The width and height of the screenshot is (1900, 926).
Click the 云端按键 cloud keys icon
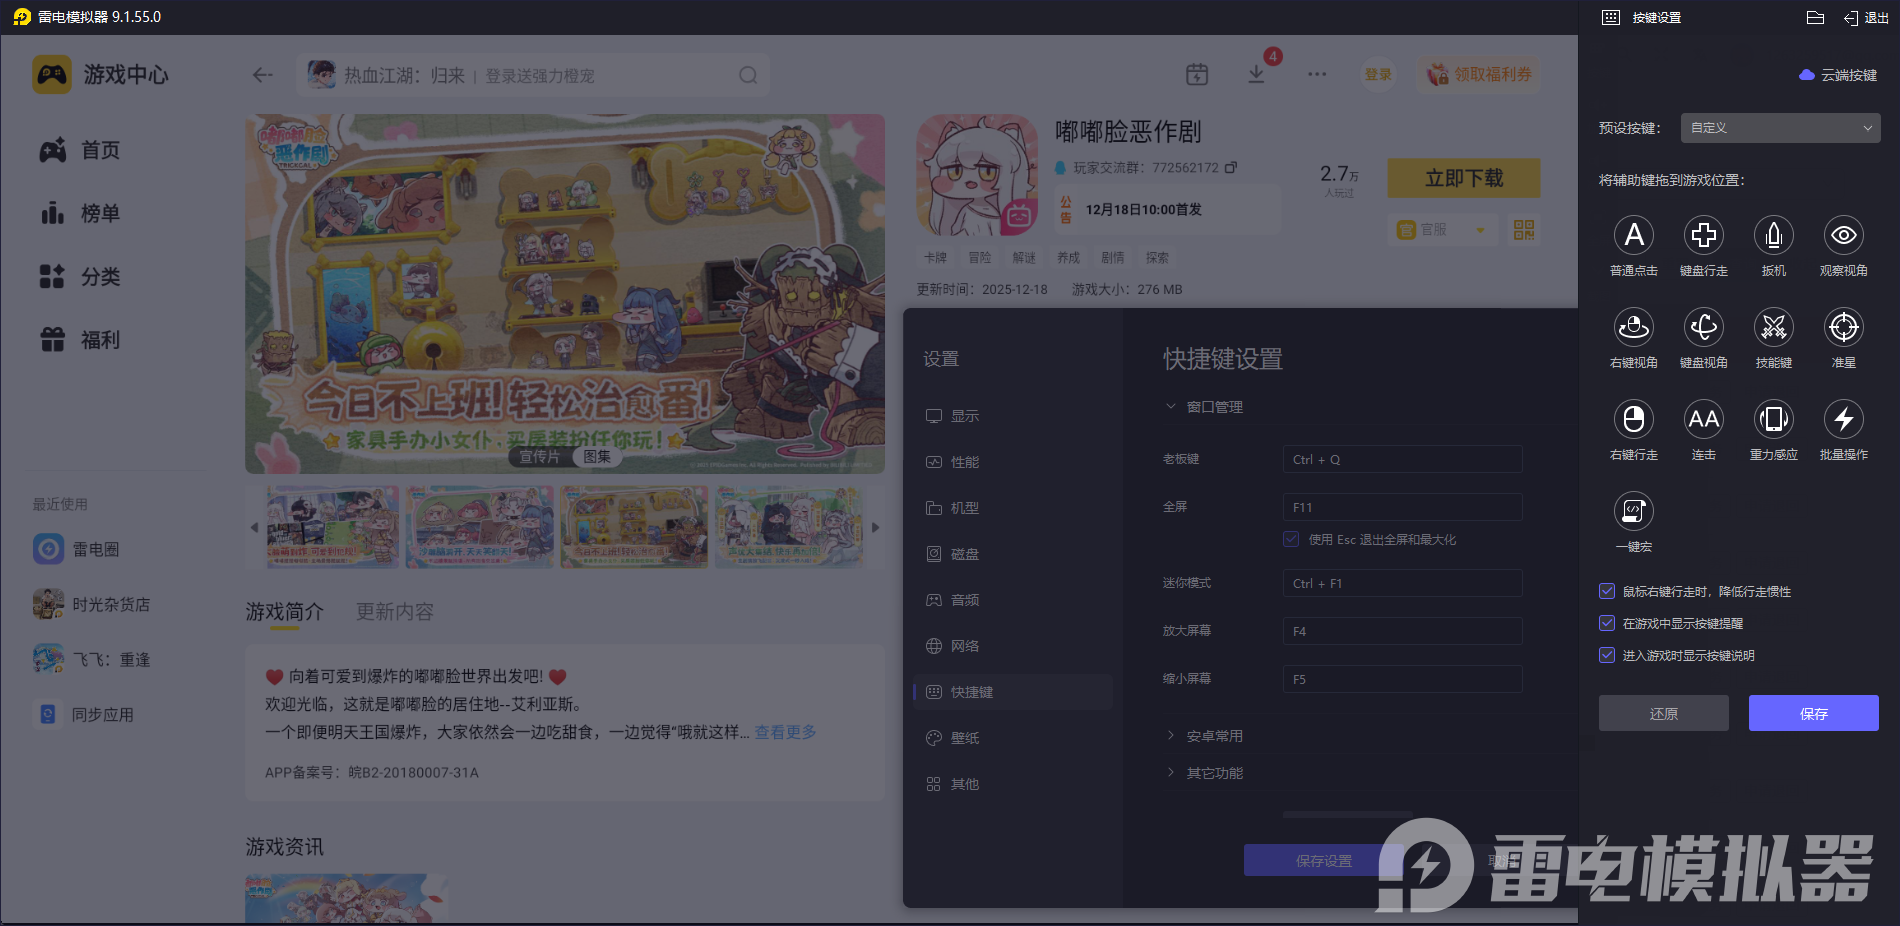click(x=1807, y=75)
